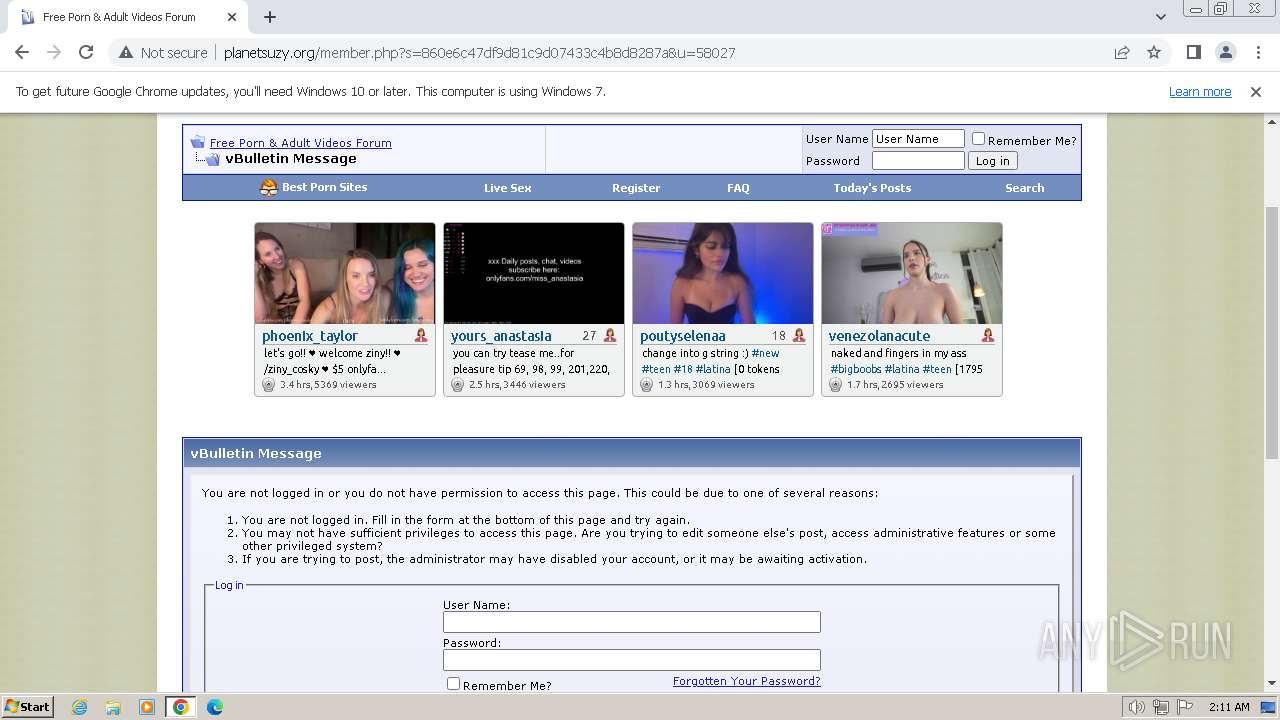Focus the header User Name field
The width and height of the screenshot is (1280, 720).
click(918, 139)
